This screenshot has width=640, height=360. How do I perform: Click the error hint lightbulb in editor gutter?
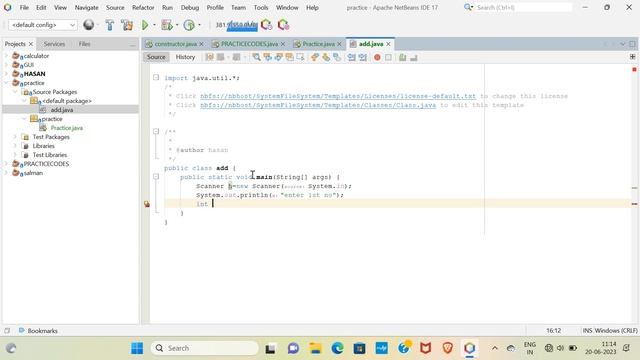[147, 204]
